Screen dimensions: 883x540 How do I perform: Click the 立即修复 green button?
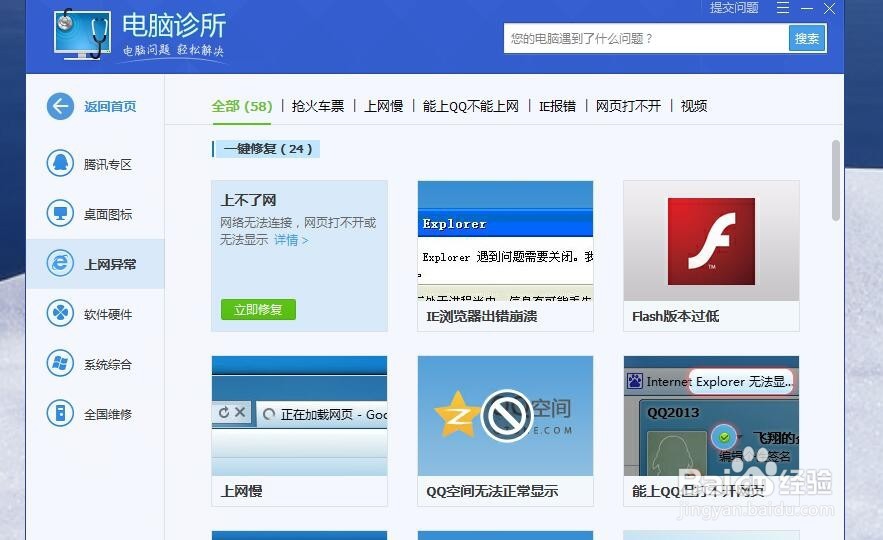(x=258, y=310)
